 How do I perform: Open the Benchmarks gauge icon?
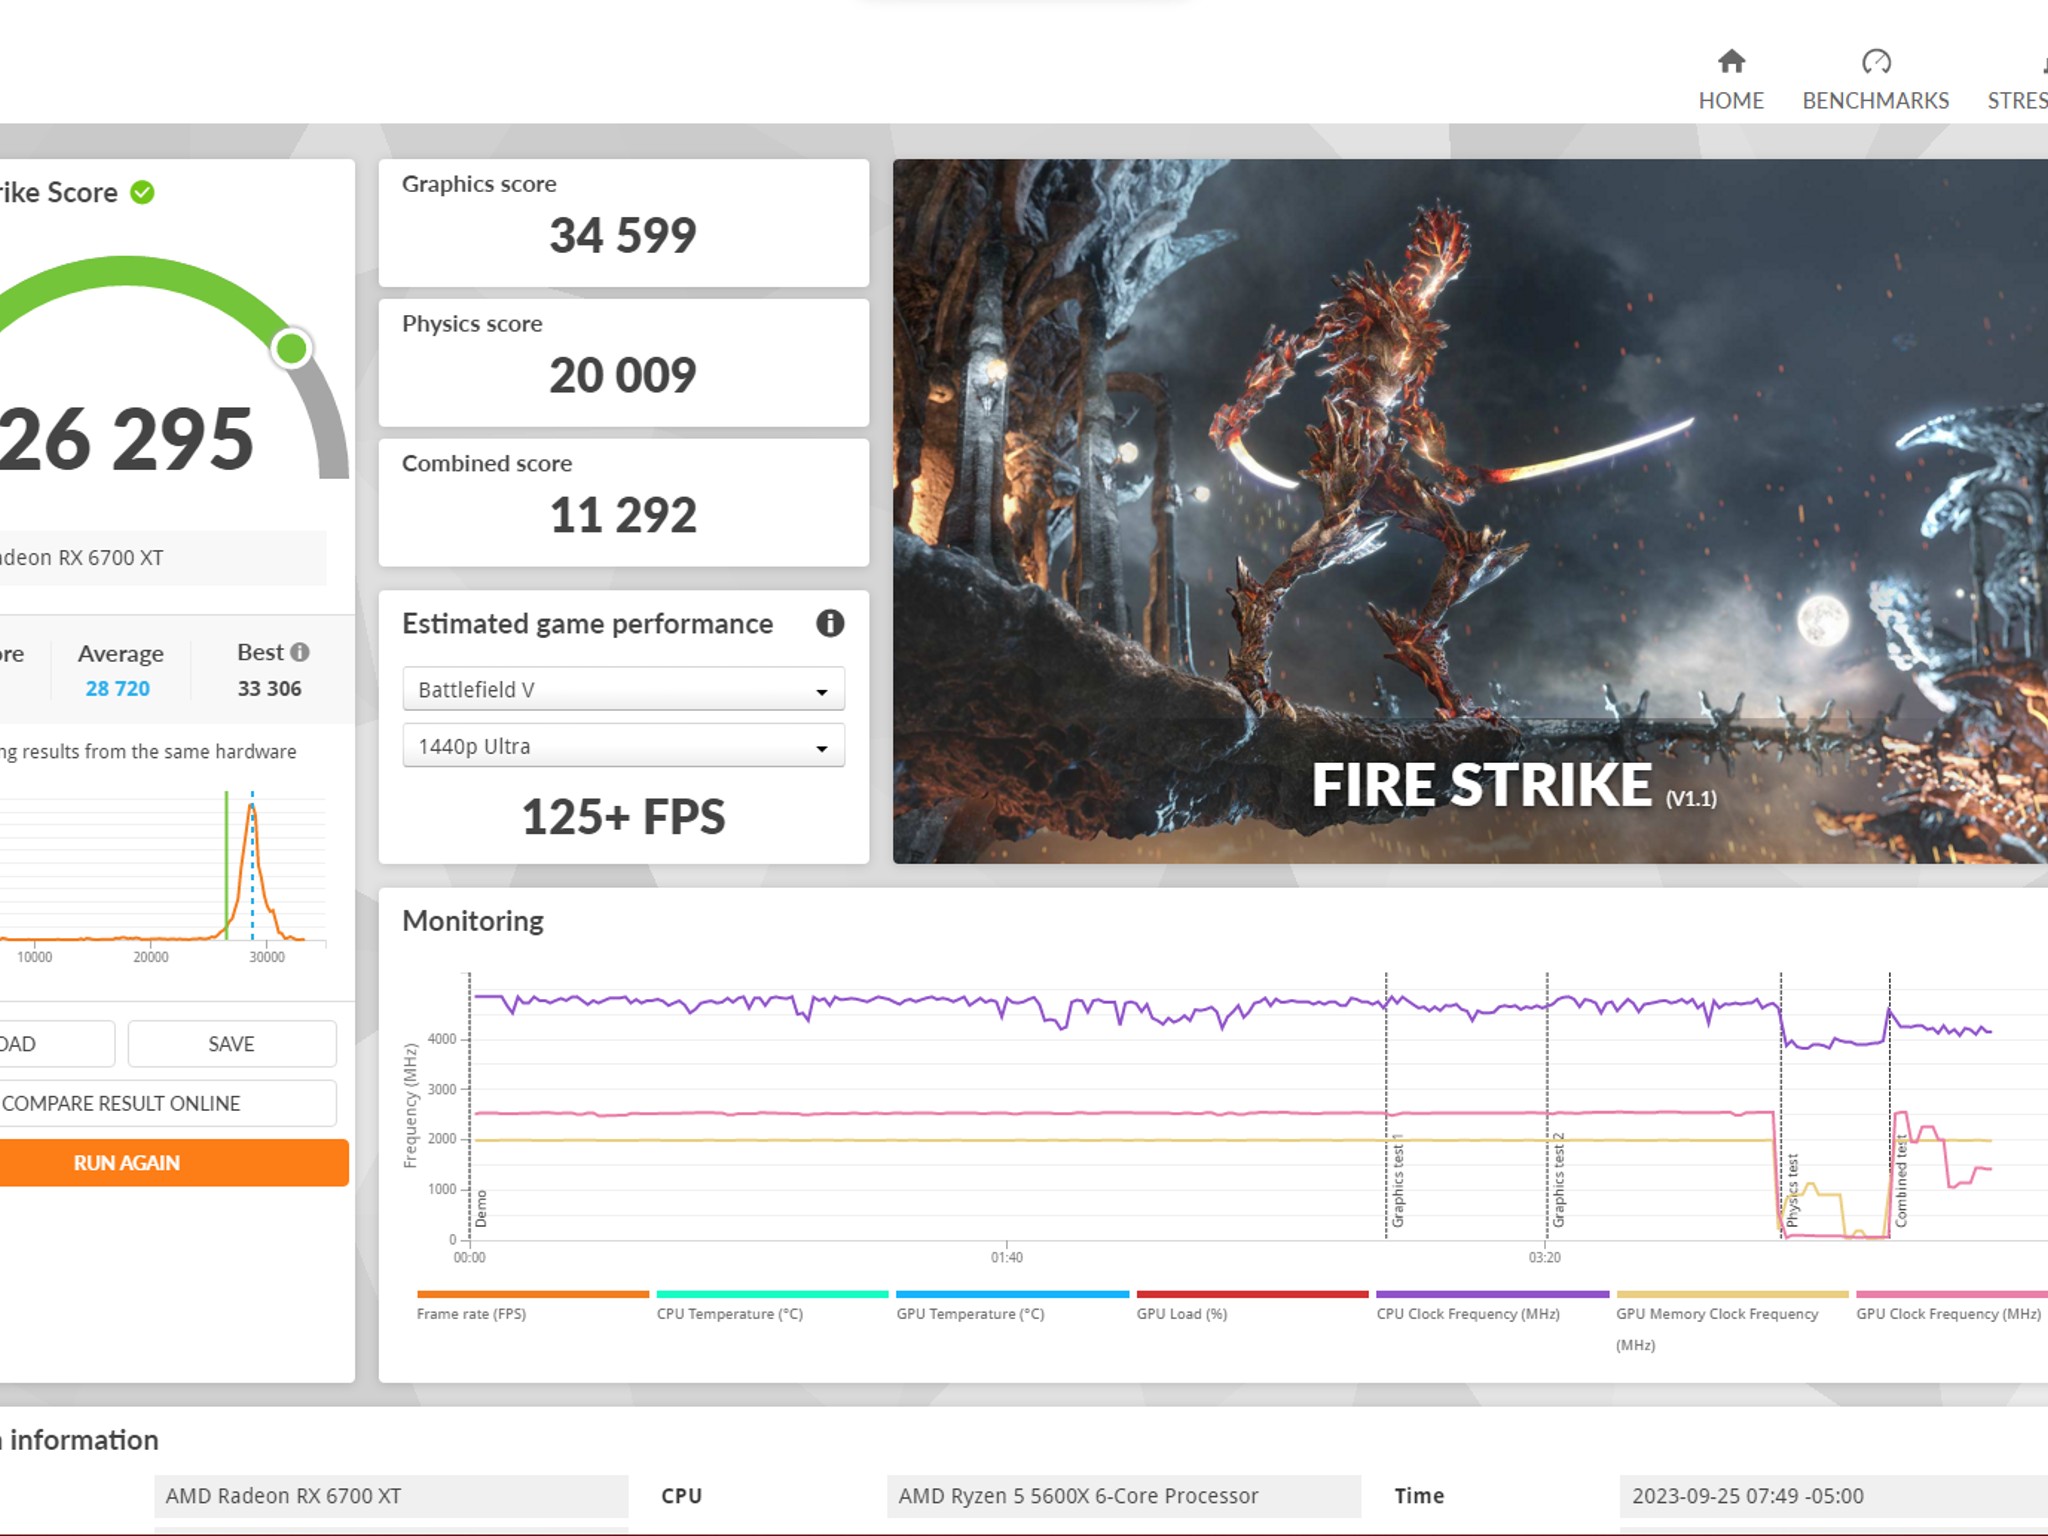[x=1876, y=62]
